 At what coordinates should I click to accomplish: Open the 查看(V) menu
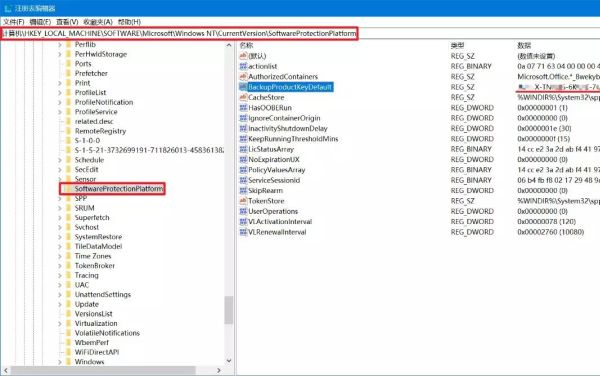pyautogui.click(x=67, y=22)
